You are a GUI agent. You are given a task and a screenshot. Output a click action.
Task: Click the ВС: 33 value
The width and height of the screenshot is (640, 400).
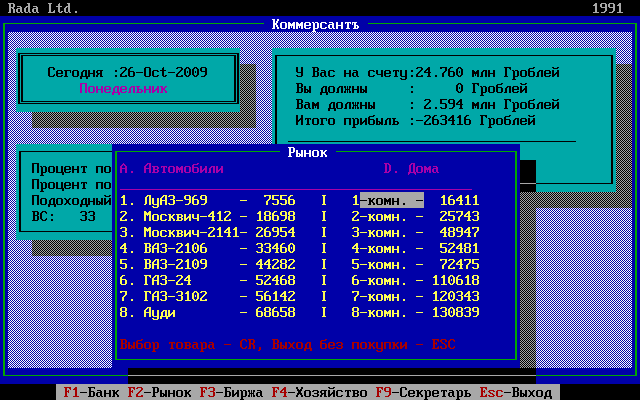click(x=64, y=216)
